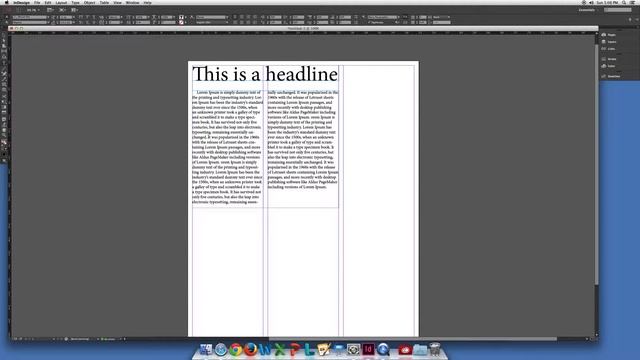The image size is (640, 360).
Task: Open Notification Center from the menu bar
Action: tap(633, 2)
